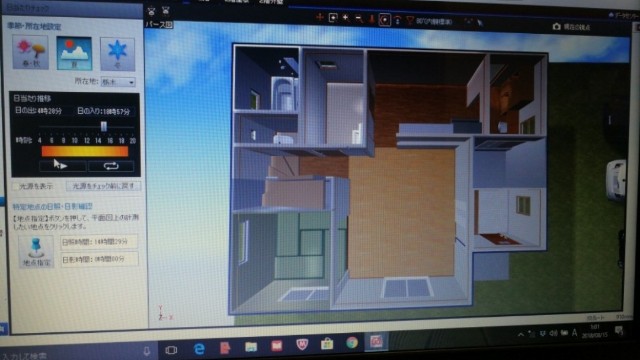Click the 光源をチェック前に戻す button
The height and width of the screenshot is (360, 640).
(104, 186)
